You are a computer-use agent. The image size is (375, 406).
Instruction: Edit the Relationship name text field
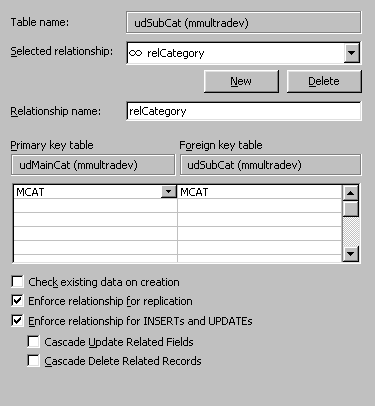pos(244,111)
